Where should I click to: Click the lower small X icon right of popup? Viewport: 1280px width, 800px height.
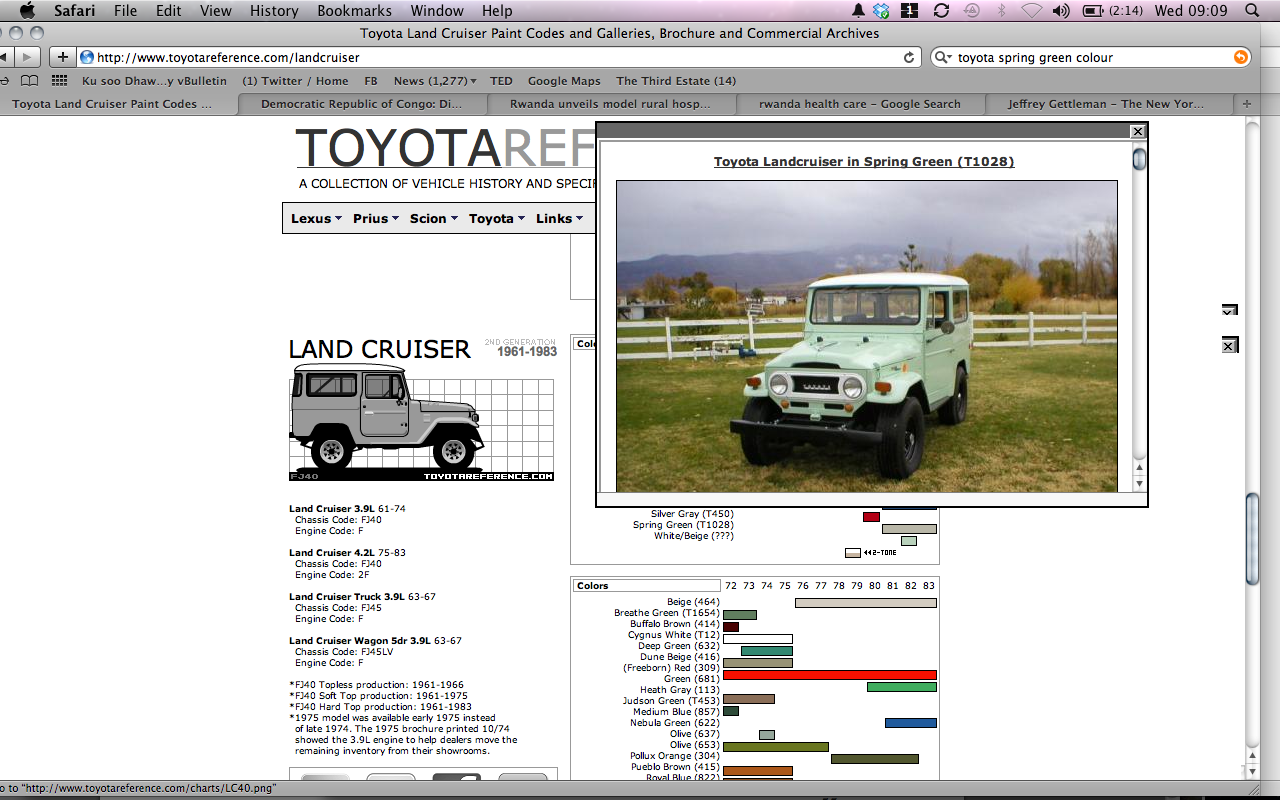point(1229,345)
